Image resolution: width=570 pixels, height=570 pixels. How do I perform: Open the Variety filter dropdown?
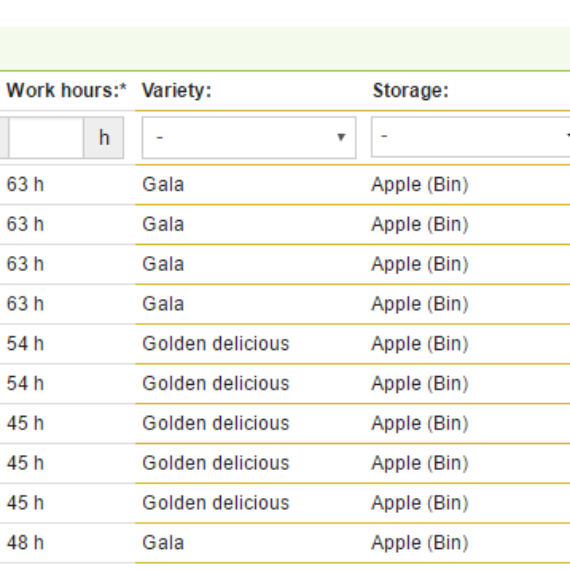click(249, 138)
